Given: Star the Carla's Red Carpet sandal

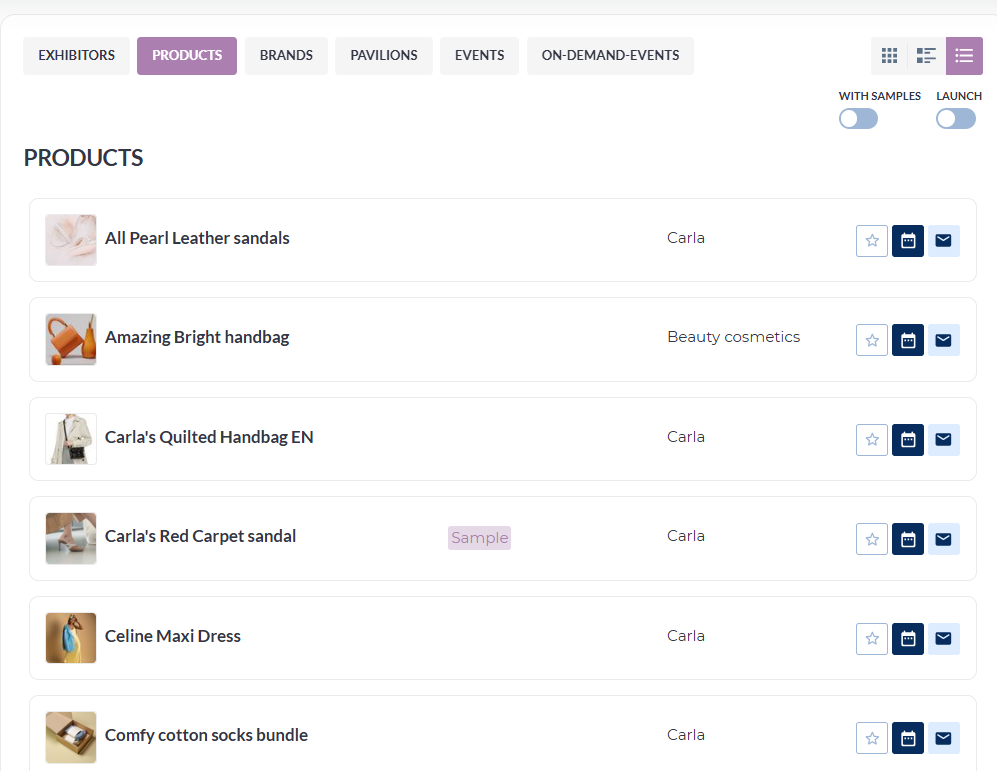Looking at the screenshot, I should [872, 539].
